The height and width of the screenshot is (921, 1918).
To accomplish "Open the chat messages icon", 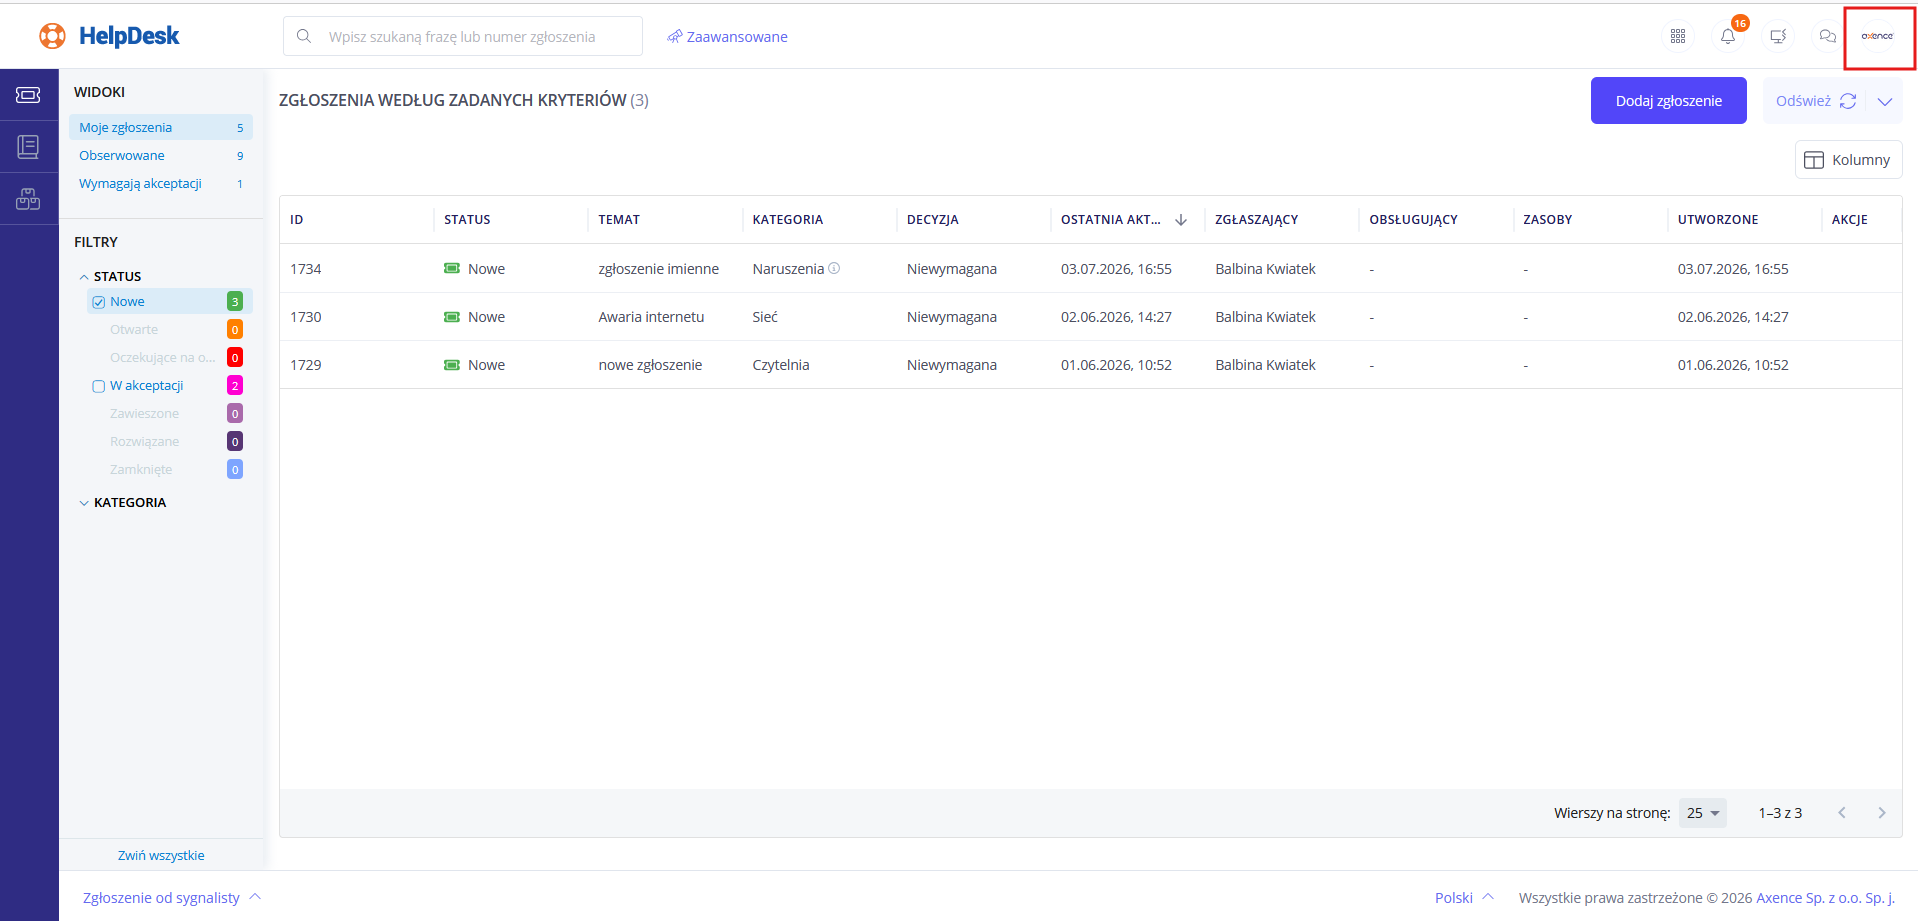I will pyautogui.click(x=1828, y=36).
